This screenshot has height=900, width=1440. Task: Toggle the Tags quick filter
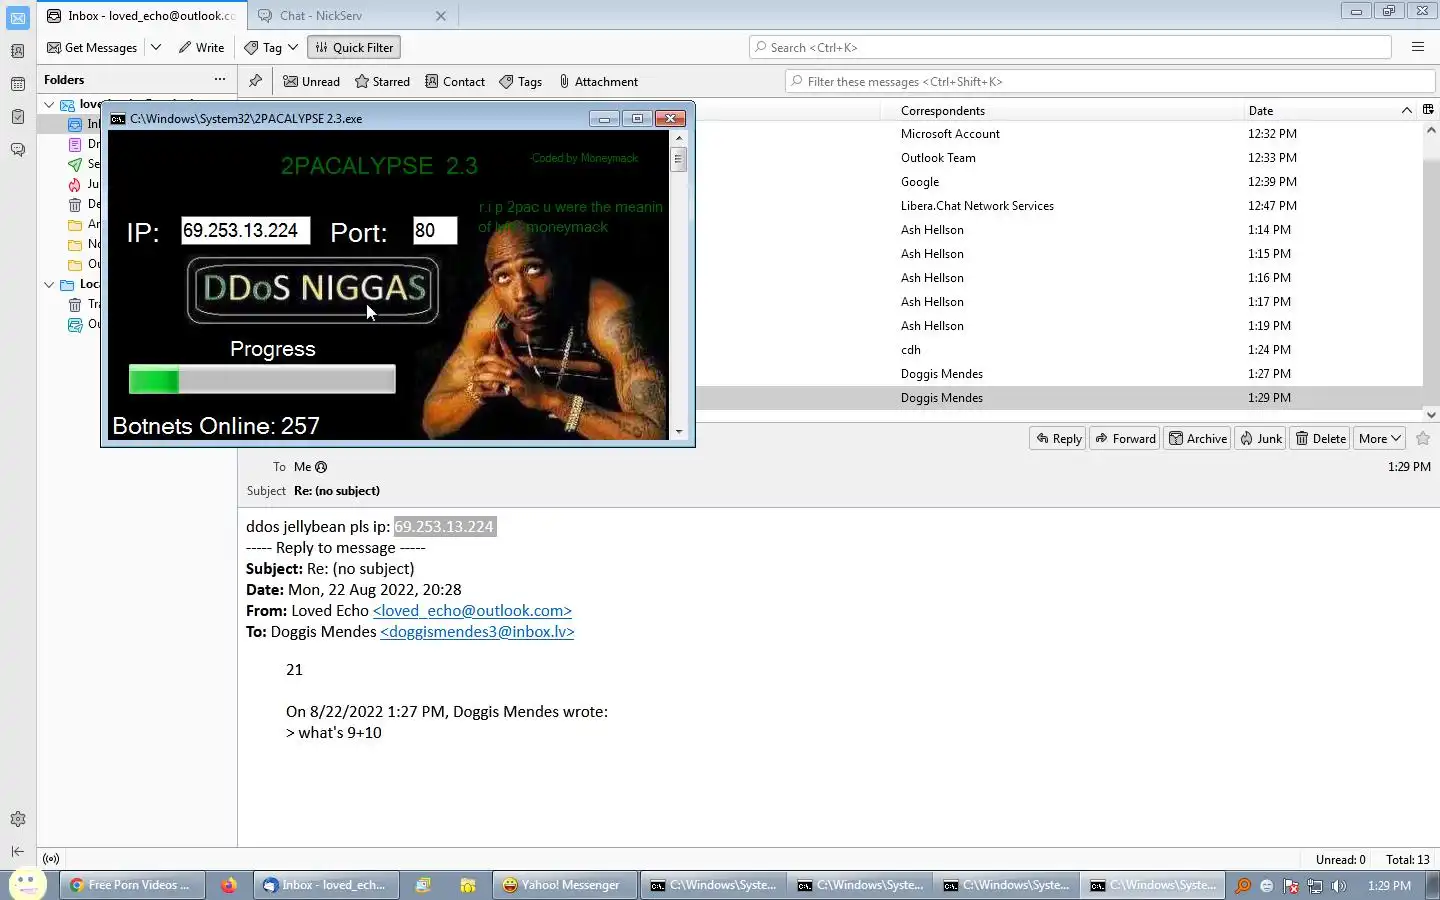[520, 82]
